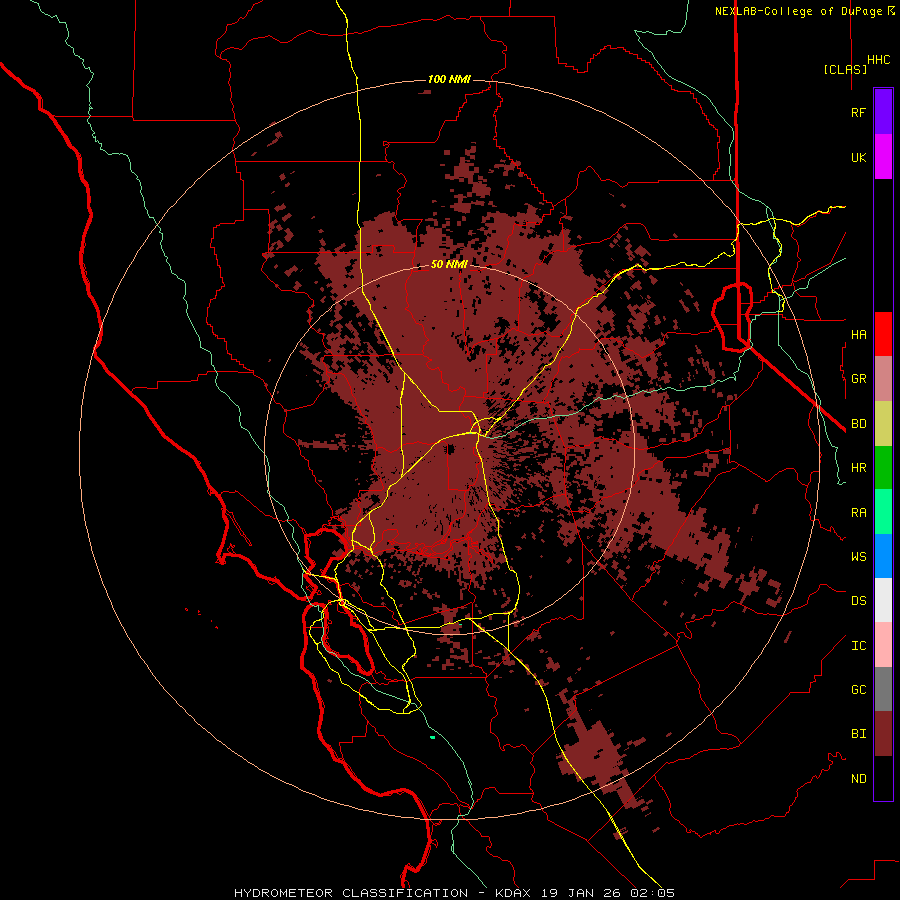Click the GR legend label
This screenshot has width=900, height=900.
pos(858,379)
